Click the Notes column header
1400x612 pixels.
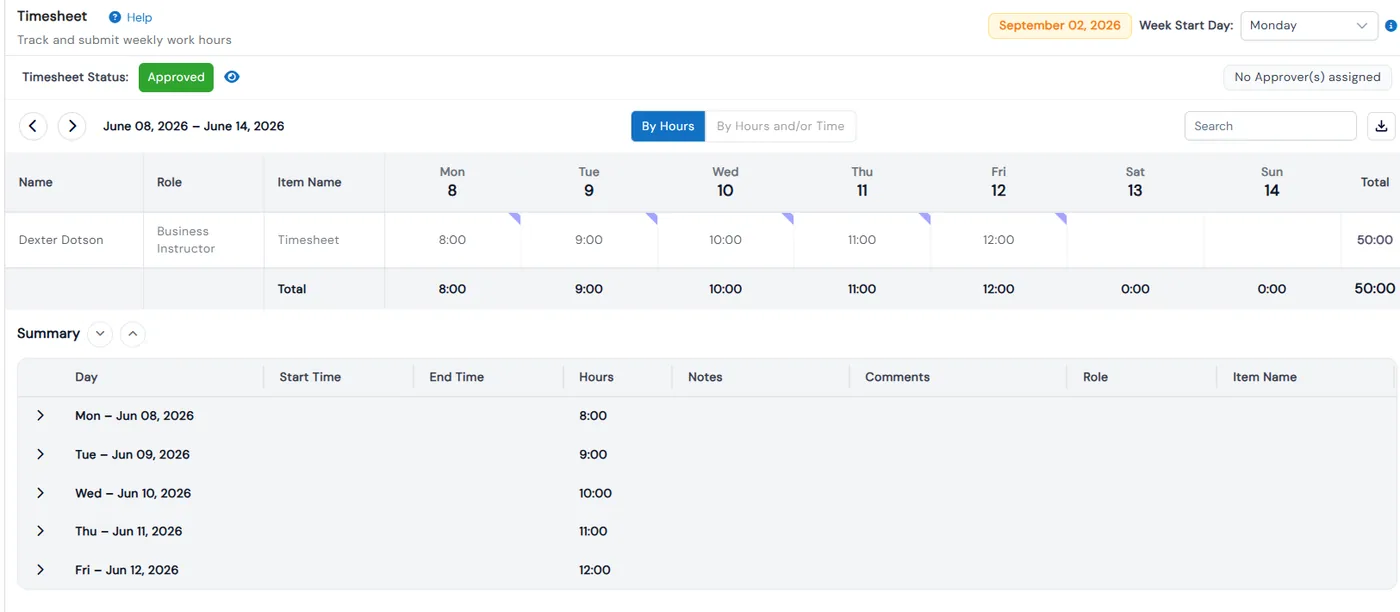pos(761,377)
